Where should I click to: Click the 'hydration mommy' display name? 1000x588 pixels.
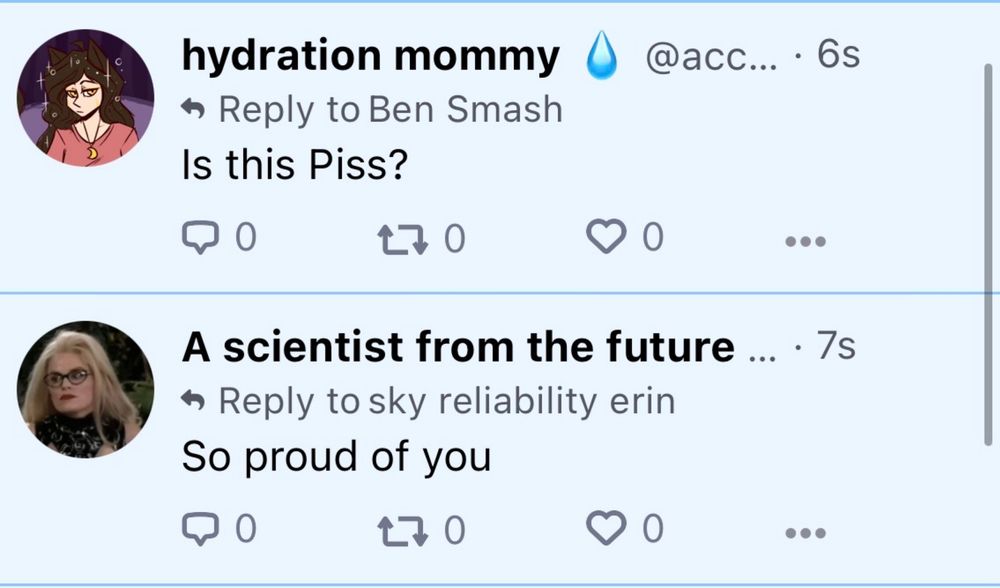tap(371, 55)
